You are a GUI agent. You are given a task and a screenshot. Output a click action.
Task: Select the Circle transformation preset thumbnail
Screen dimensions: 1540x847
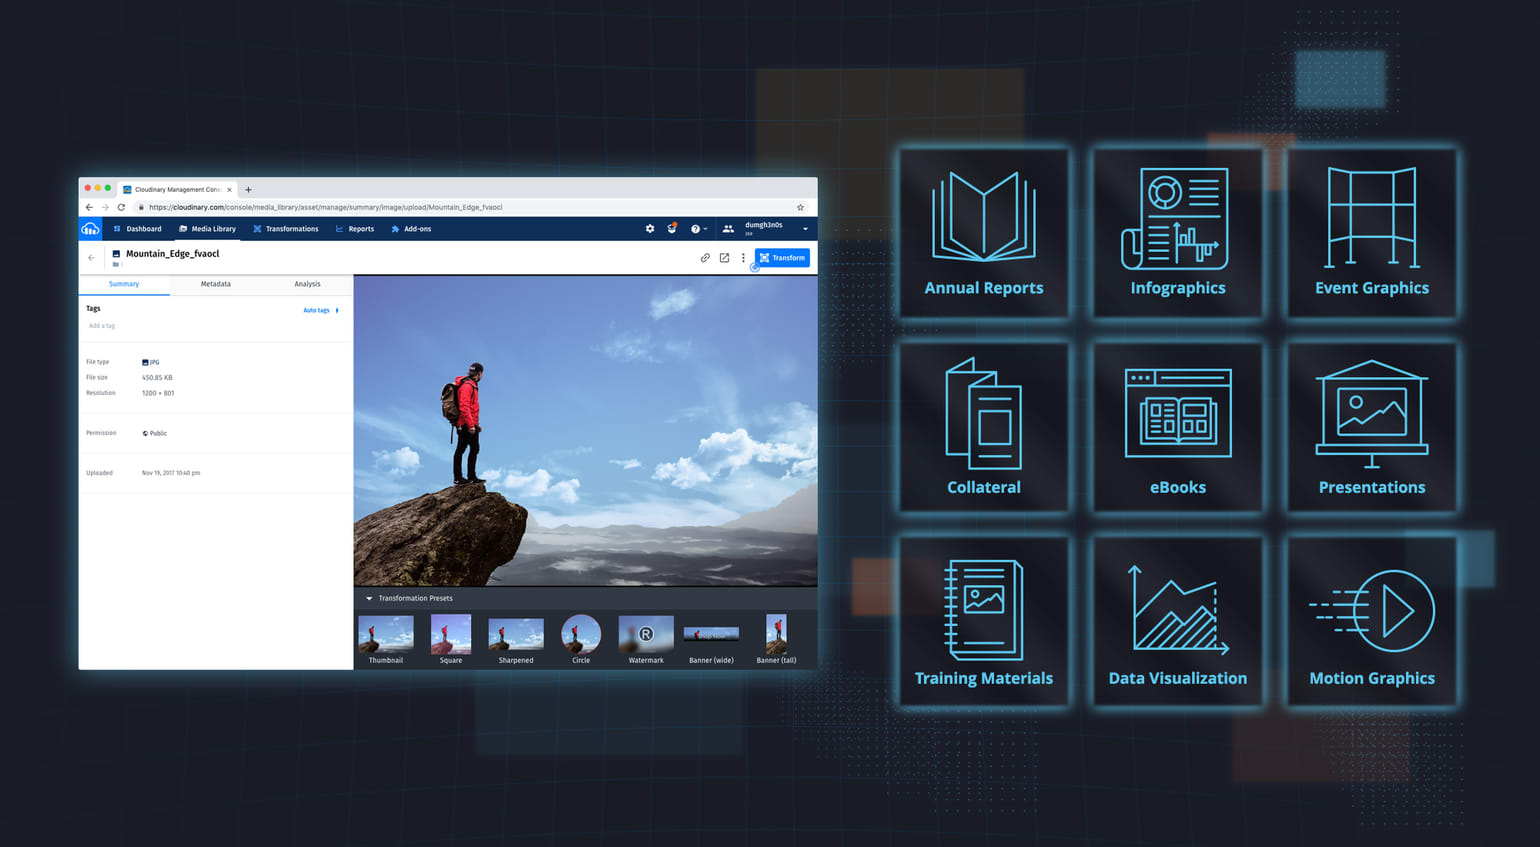tap(581, 632)
